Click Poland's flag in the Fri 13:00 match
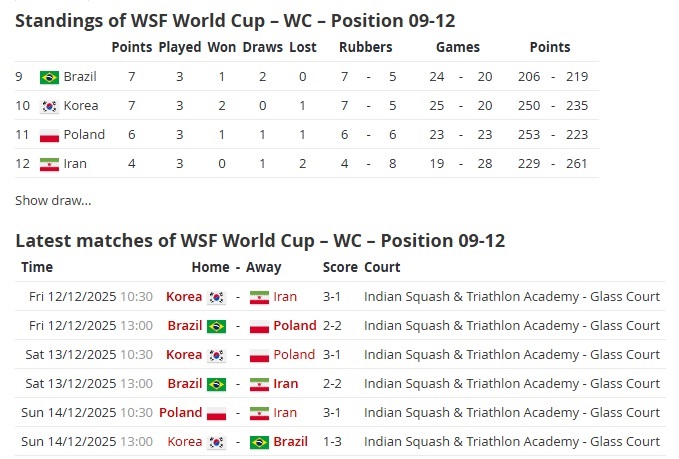679x459 pixels. tap(259, 326)
